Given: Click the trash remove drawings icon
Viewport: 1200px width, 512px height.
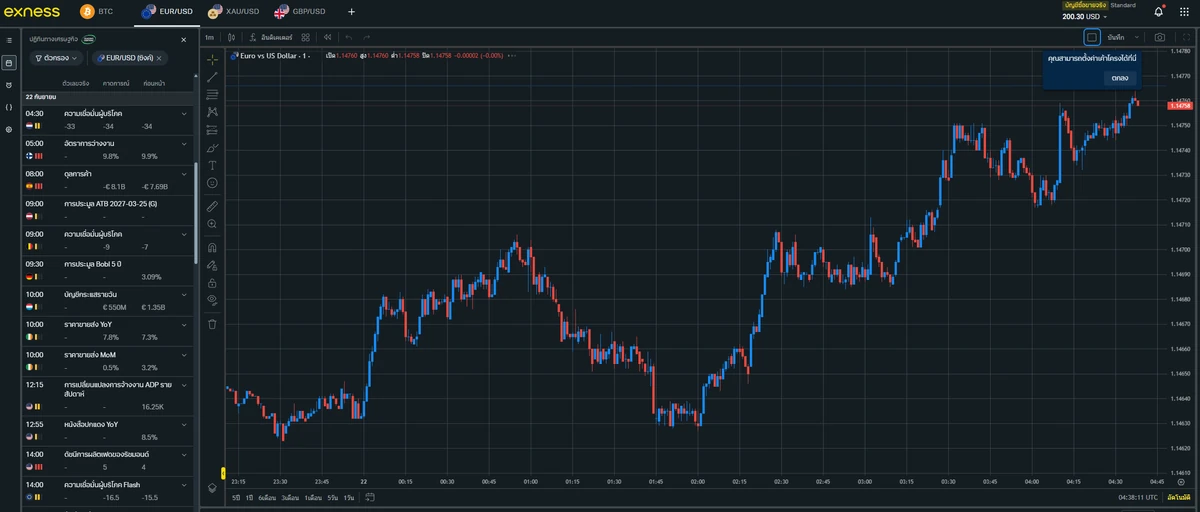Looking at the screenshot, I should point(212,324).
